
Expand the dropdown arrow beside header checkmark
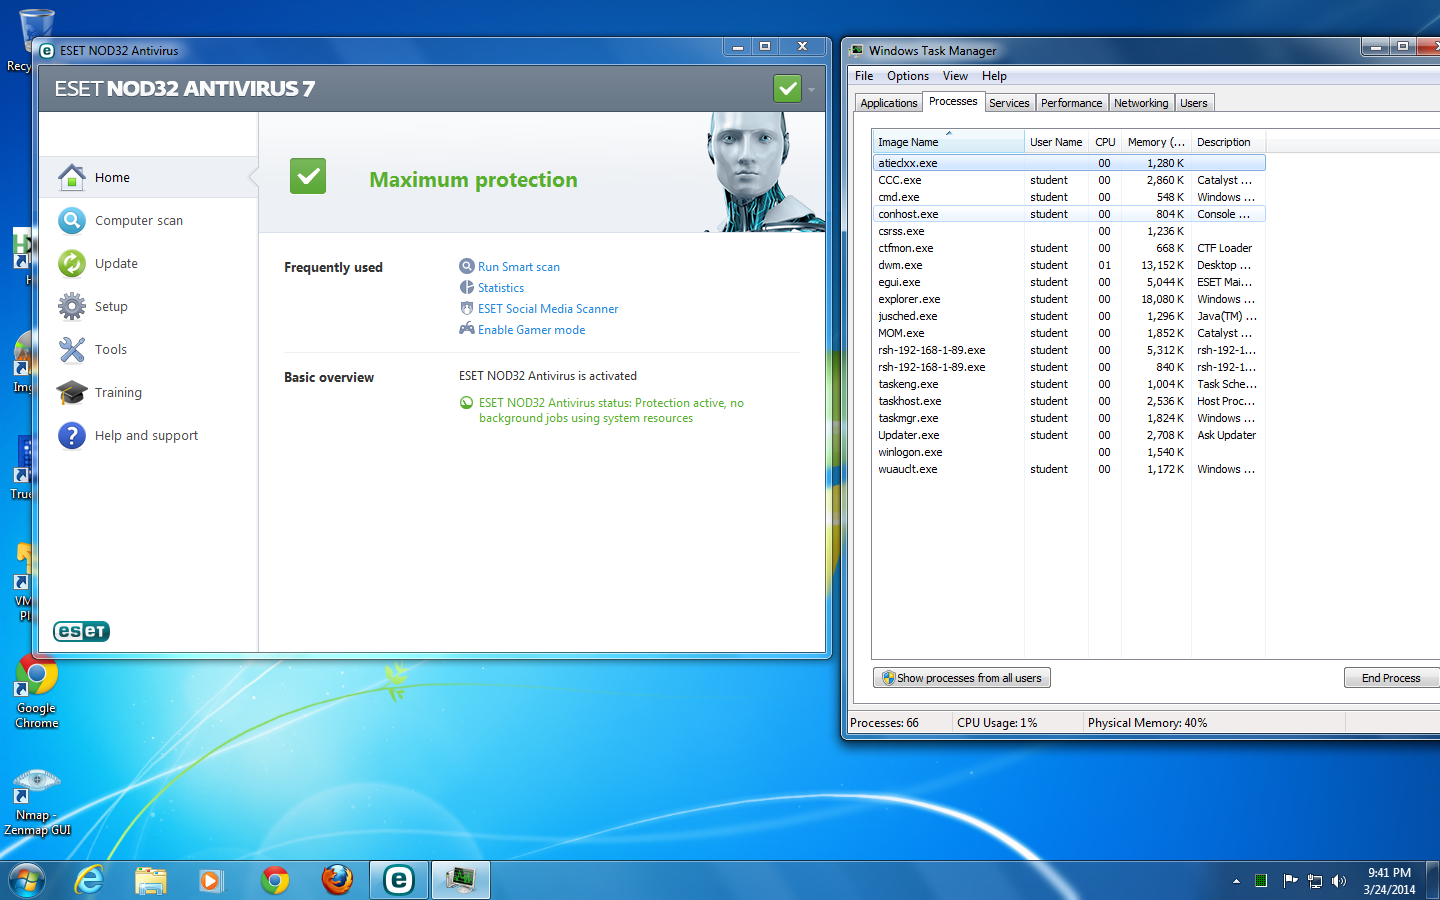(811, 90)
